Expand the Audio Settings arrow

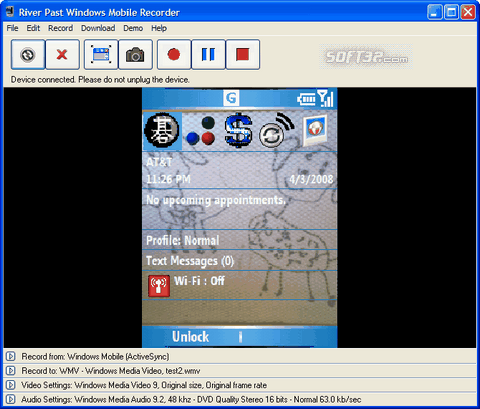[x=10, y=399]
